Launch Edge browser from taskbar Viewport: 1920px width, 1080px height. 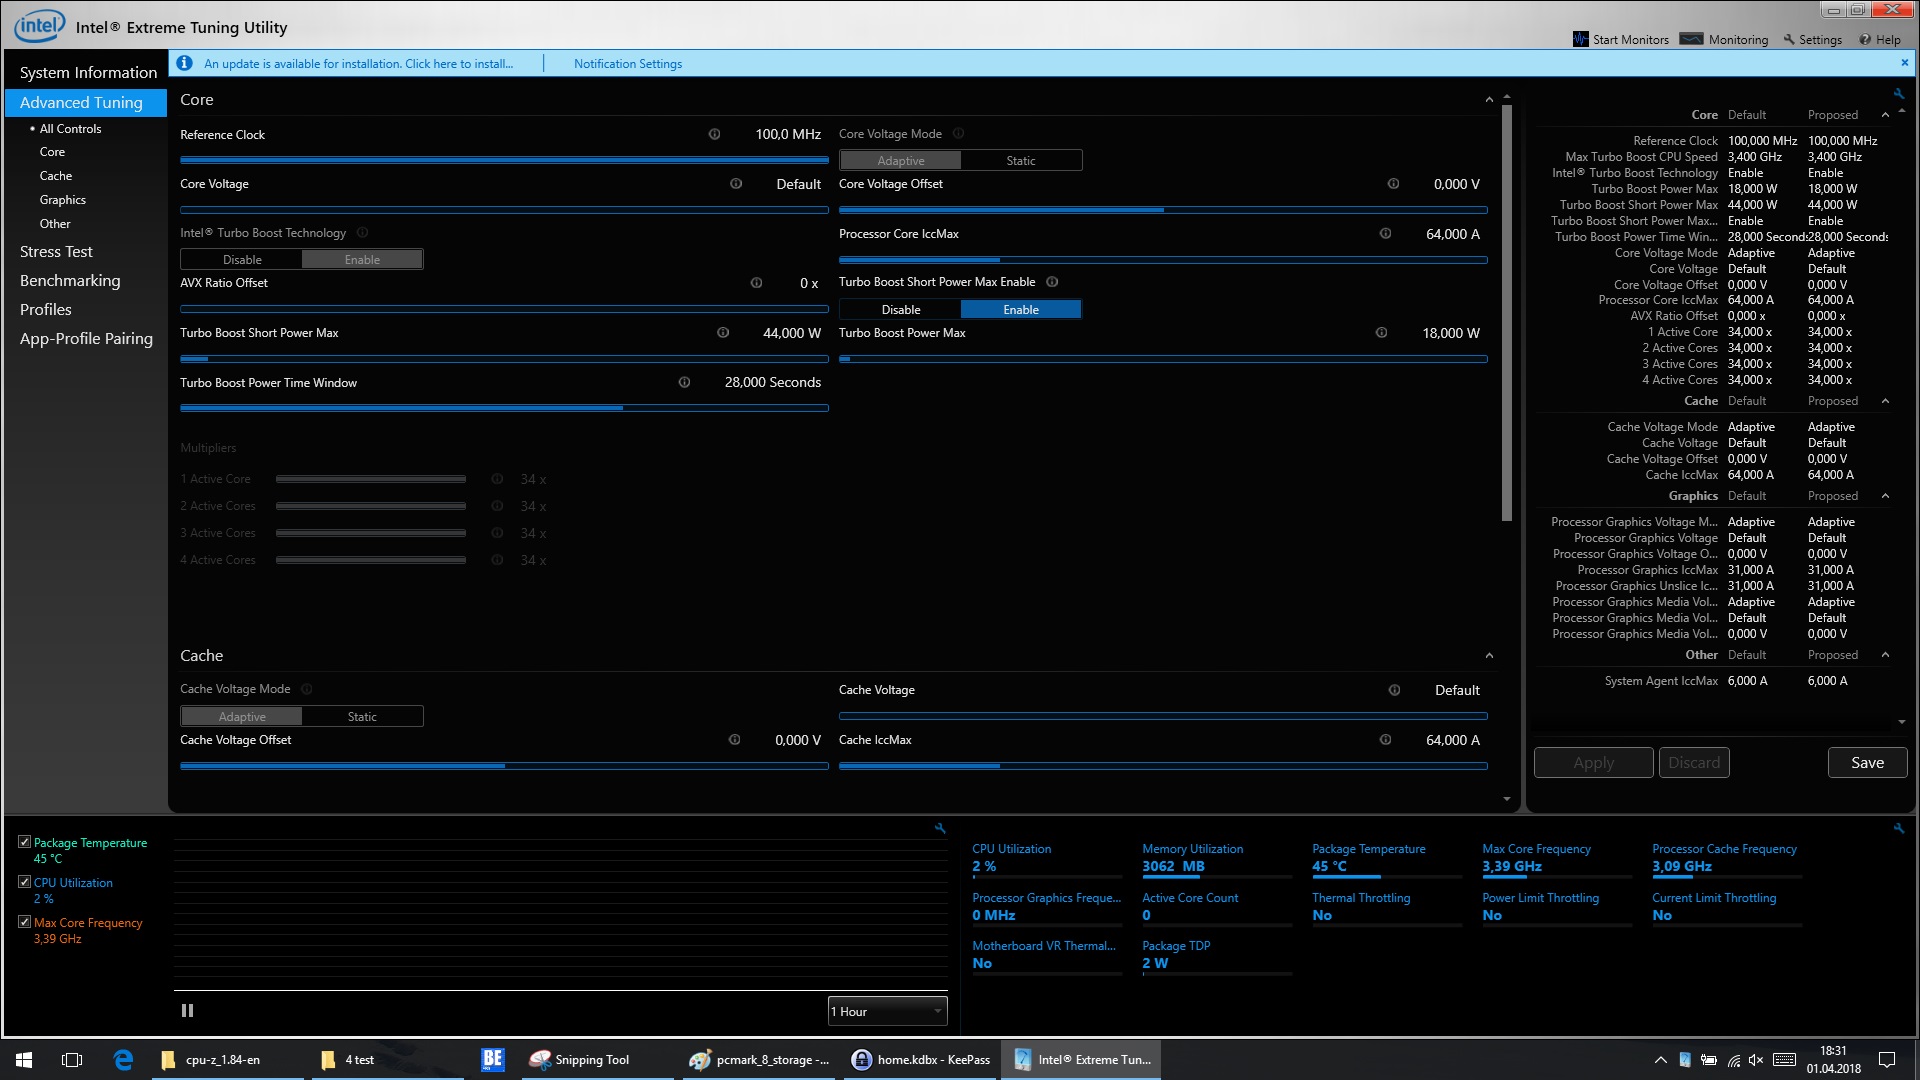(123, 1059)
